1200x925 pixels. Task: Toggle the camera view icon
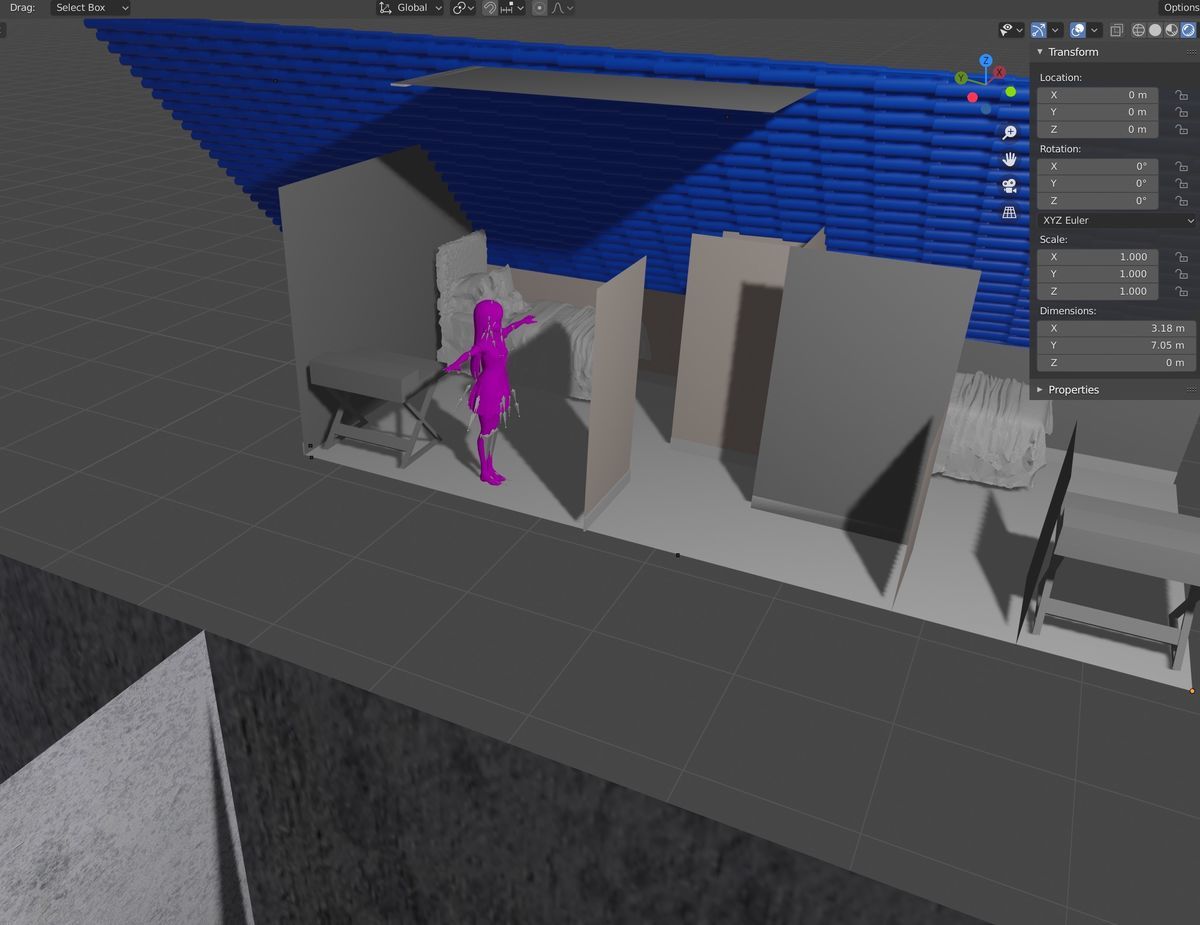click(x=1009, y=185)
